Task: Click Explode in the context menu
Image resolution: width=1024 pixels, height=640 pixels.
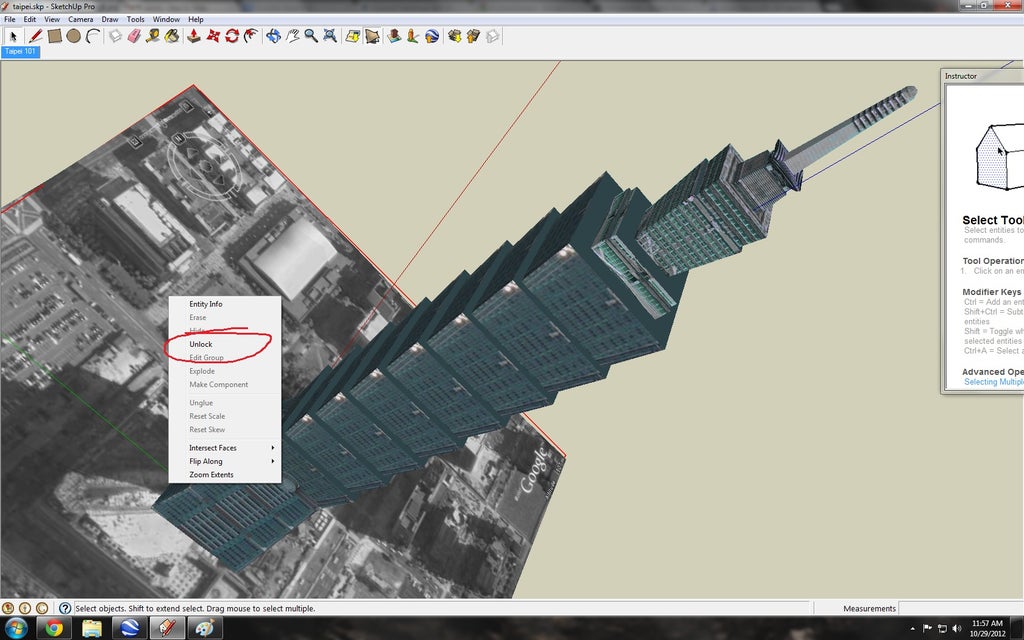Action: pos(200,370)
